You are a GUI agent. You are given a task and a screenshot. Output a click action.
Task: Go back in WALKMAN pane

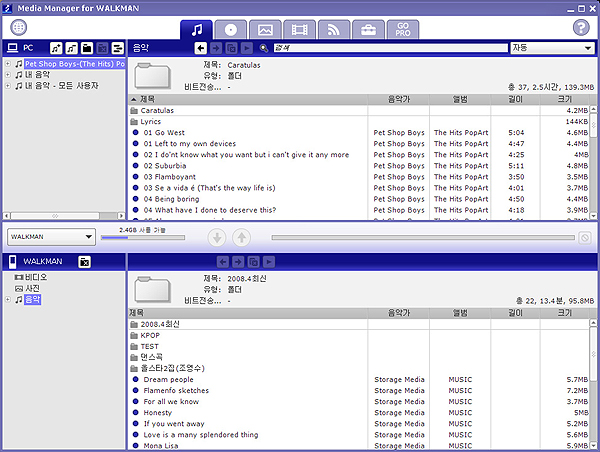point(223,262)
